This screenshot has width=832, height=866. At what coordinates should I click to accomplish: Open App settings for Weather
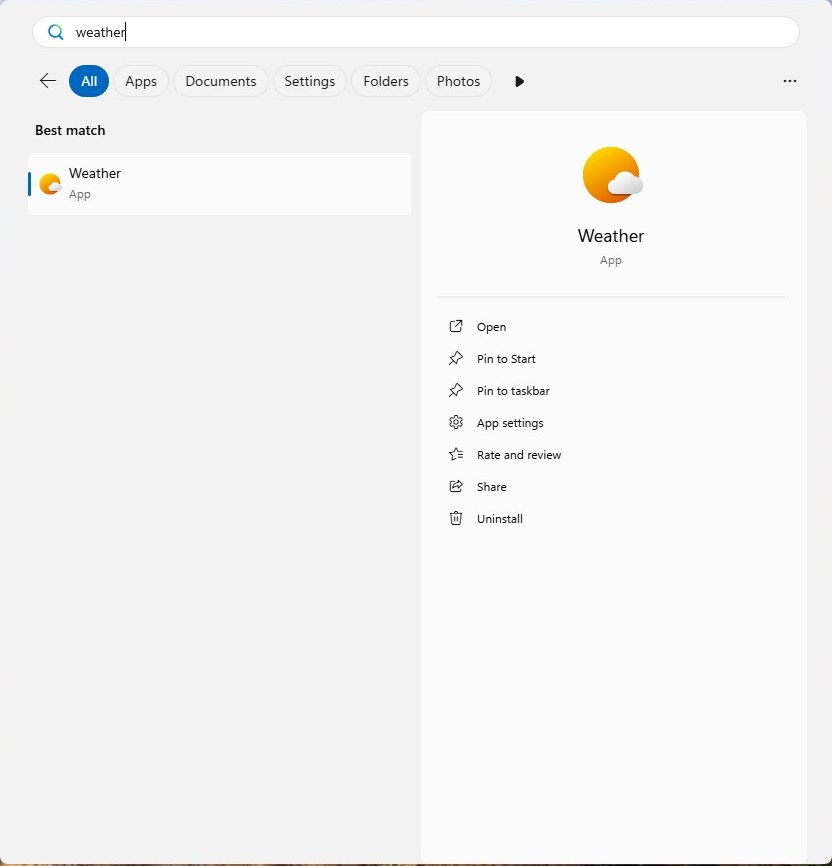[x=510, y=423]
